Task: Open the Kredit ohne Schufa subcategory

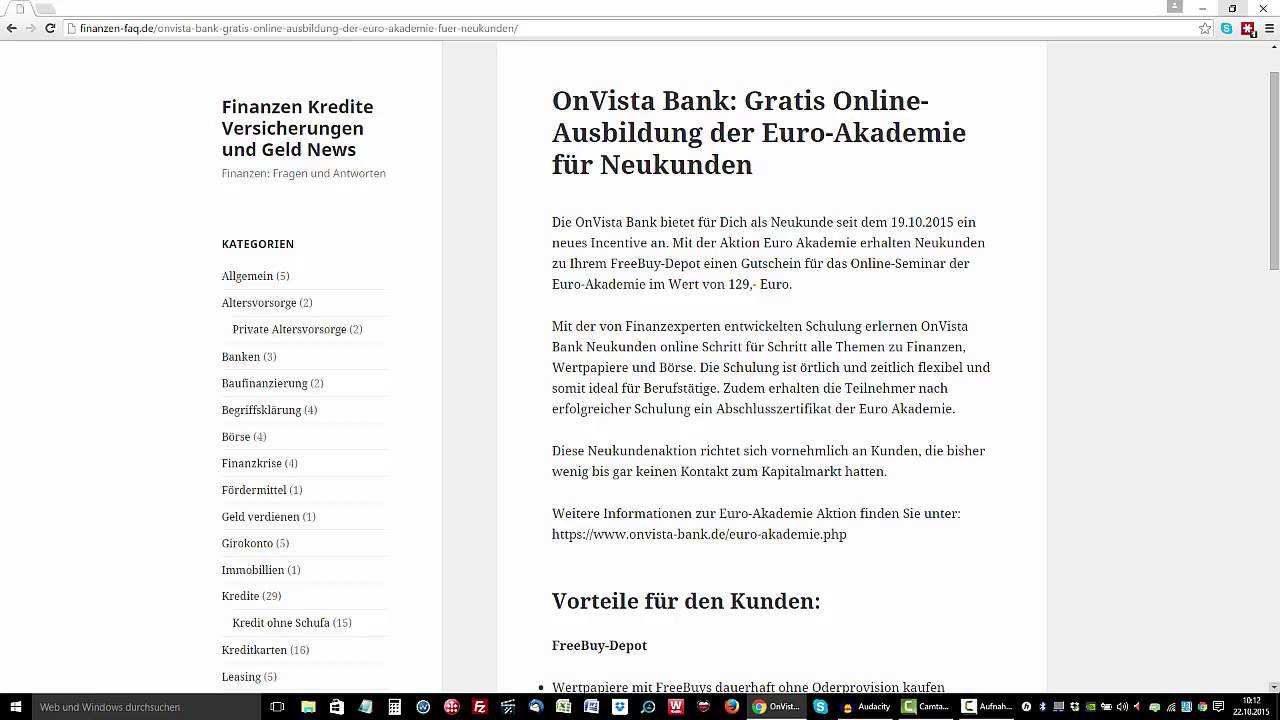Action: pos(281,623)
